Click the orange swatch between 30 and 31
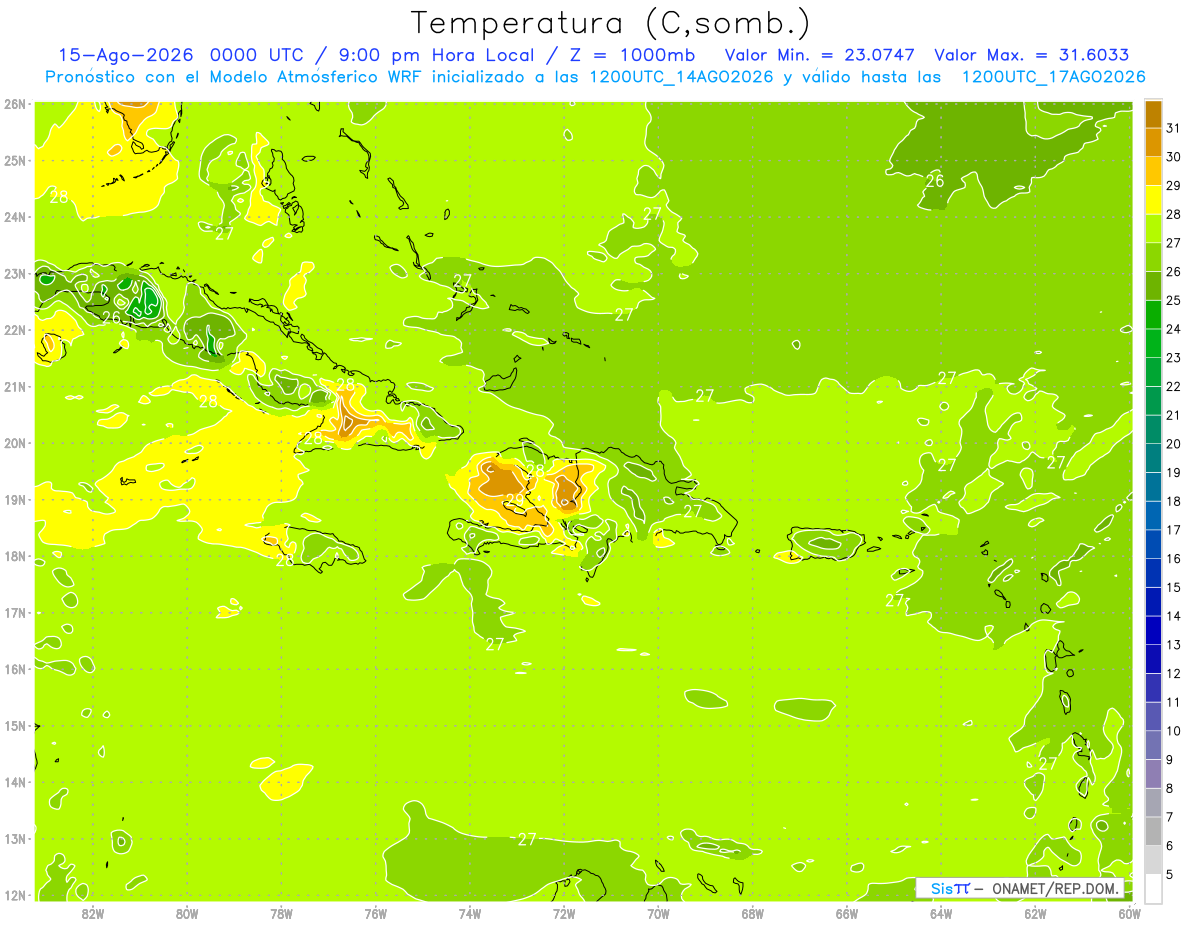Image resolution: width=1200 pixels, height=927 pixels. pyautogui.click(x=1153, y=142)
